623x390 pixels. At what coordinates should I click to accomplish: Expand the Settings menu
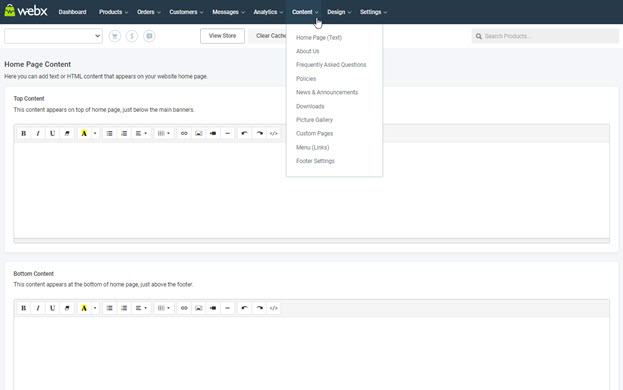coord(373,12)
